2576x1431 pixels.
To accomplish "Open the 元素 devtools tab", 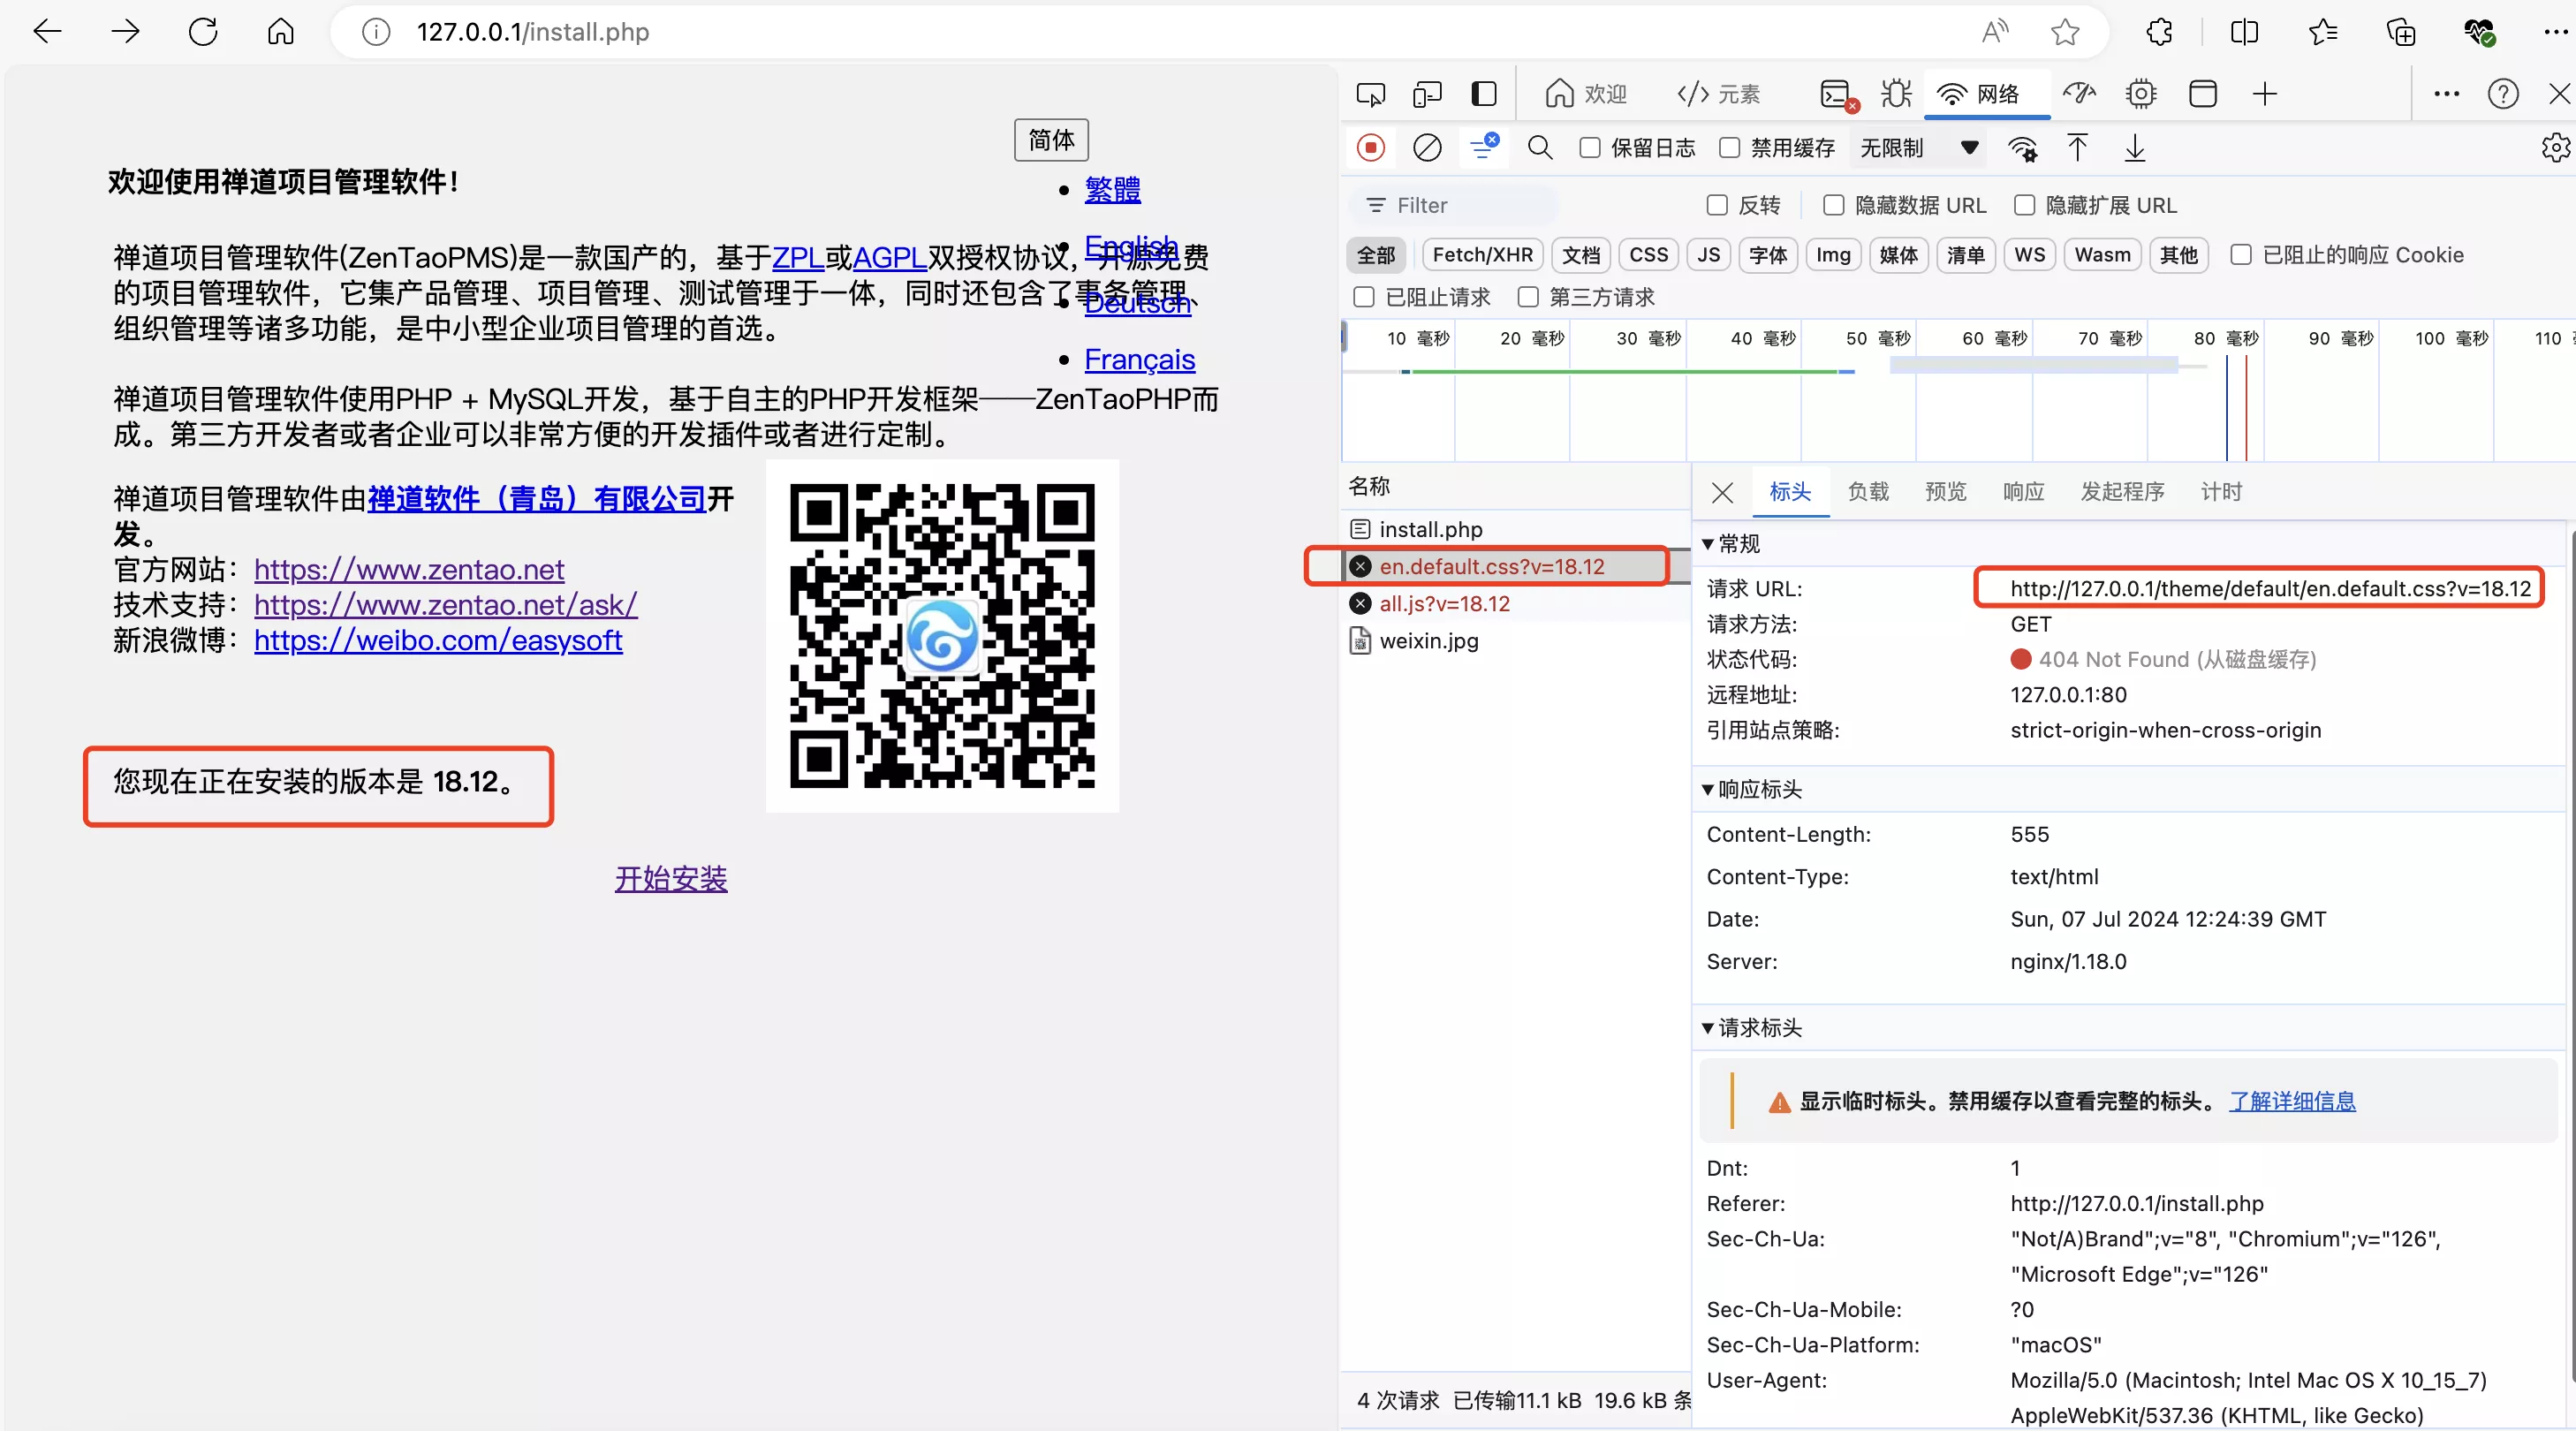I will tap(1719, 94).
